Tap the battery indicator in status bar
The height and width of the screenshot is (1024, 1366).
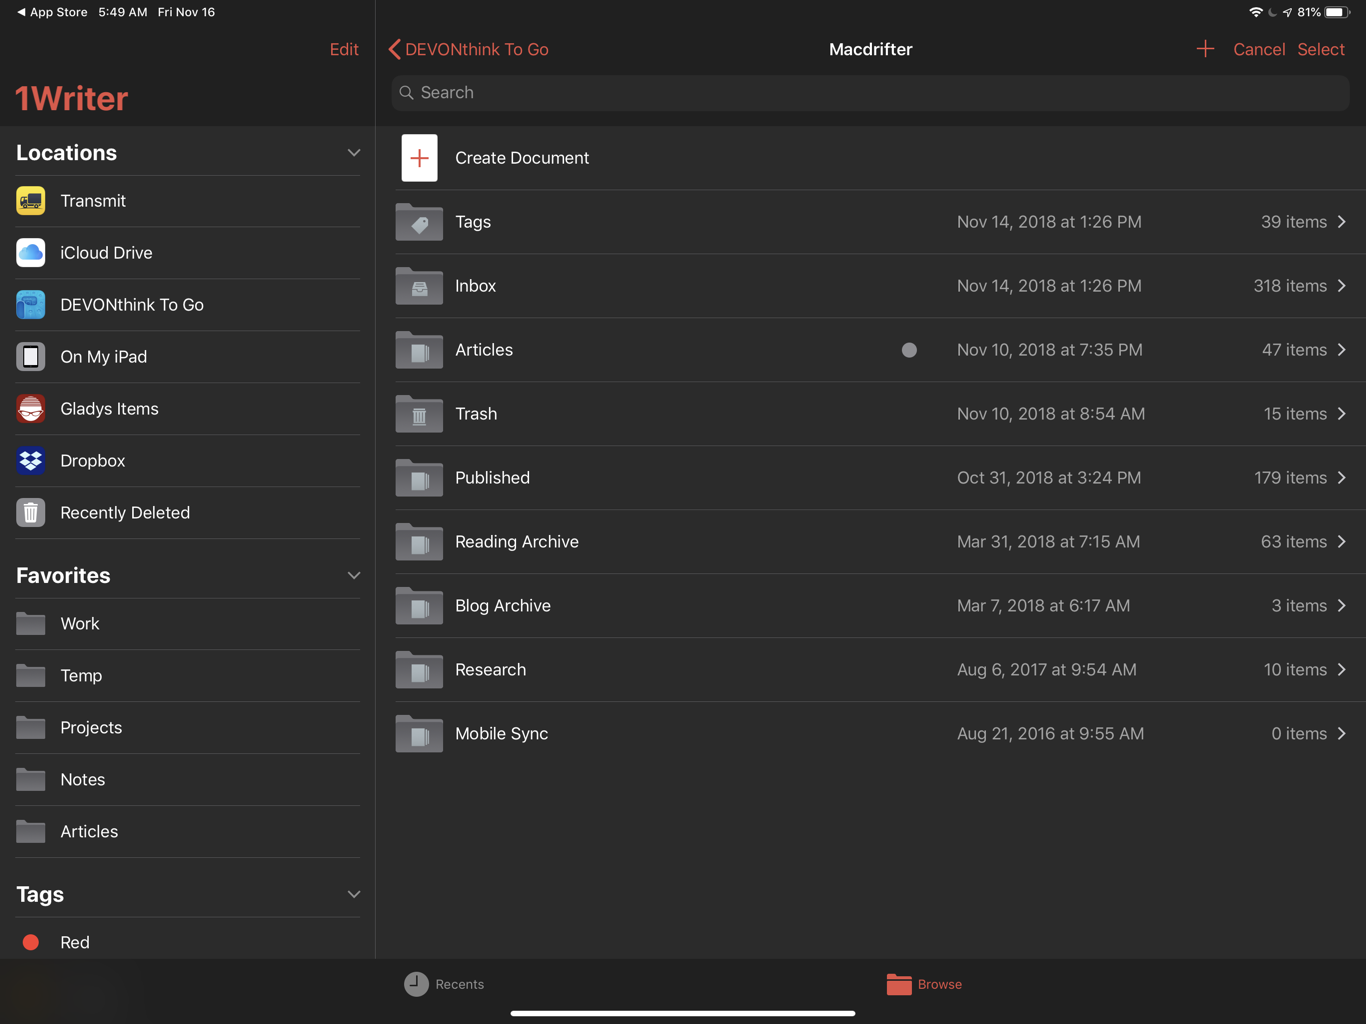pyautogui.click(x=1337, y=12)
